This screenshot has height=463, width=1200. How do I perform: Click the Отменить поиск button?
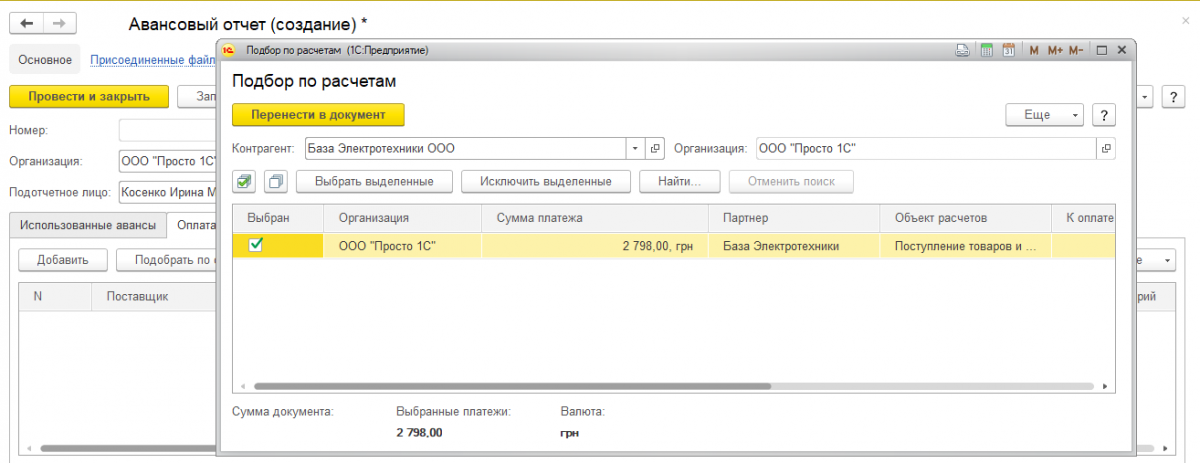tap(791, 181)
